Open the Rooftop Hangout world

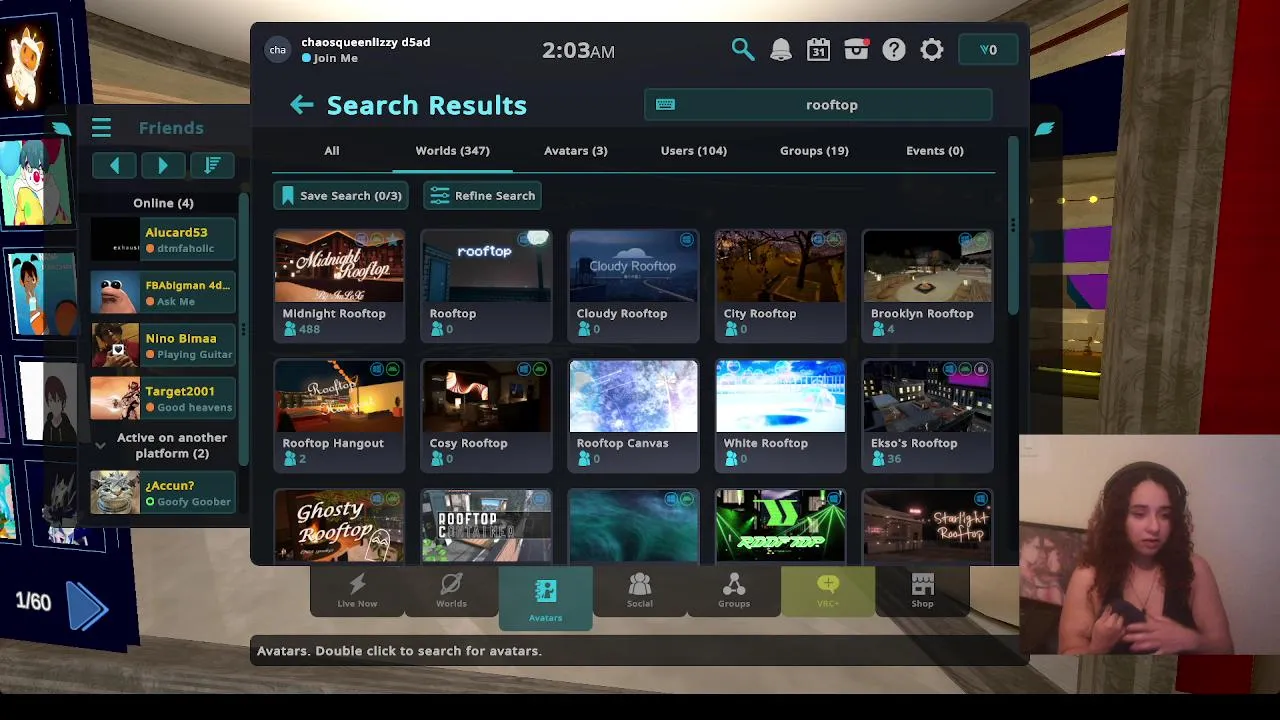[x=339, y=416]
